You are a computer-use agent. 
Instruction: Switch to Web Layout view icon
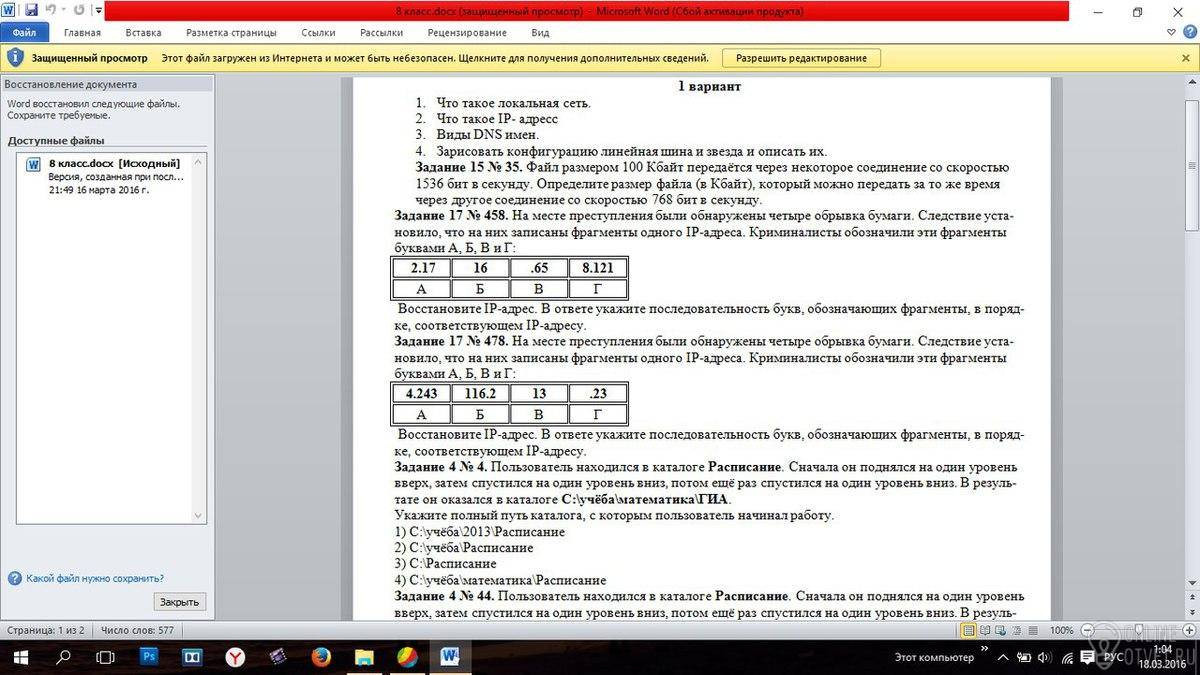1000,630
